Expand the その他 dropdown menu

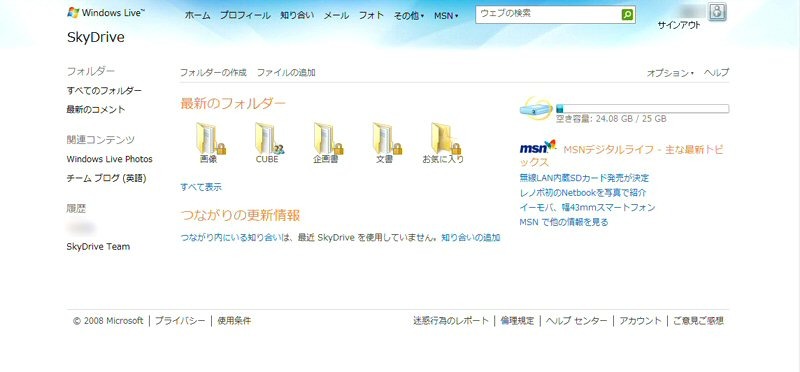409,16
